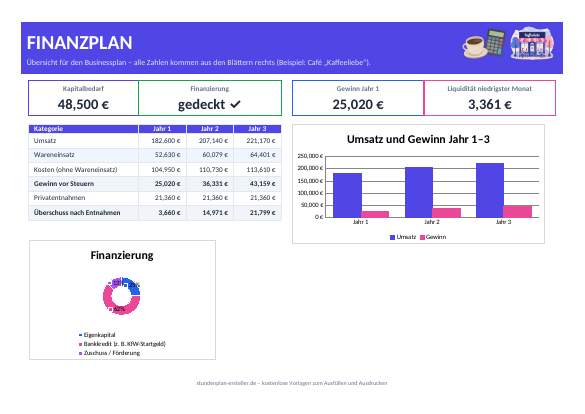585x414 pixels.
Task: Click the pink Gewinn legend swatch
Action: tap(422, 237)
